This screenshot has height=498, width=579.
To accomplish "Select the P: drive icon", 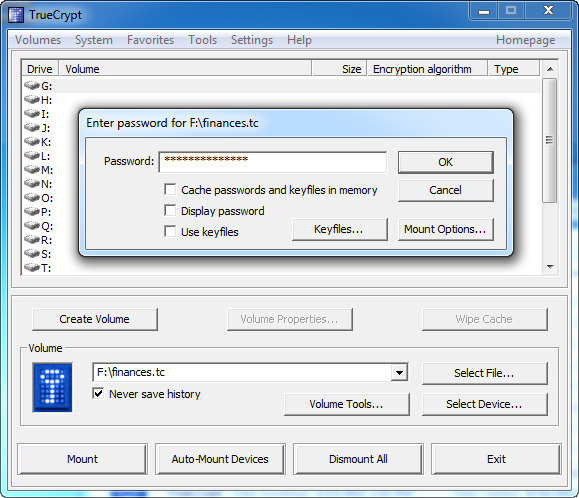I will tap(32, 212).
